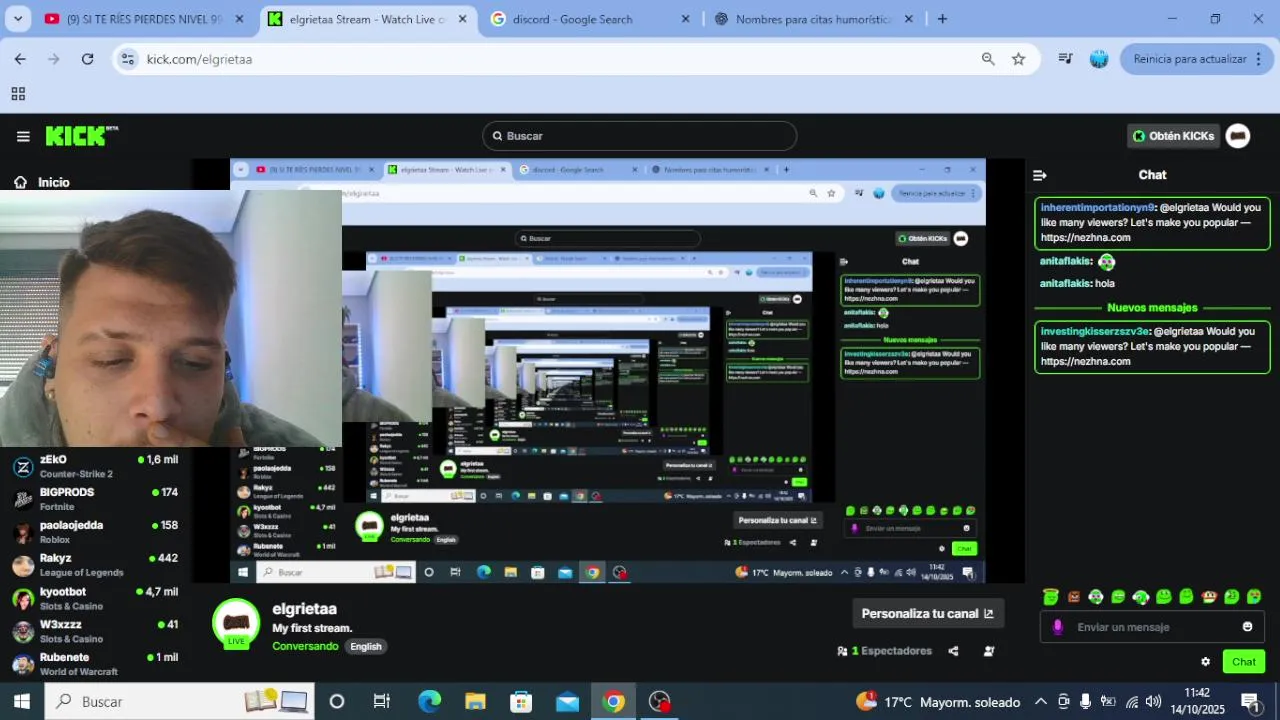
Task: View the 1 Espectadores viewer count
Action: (885, 651)
